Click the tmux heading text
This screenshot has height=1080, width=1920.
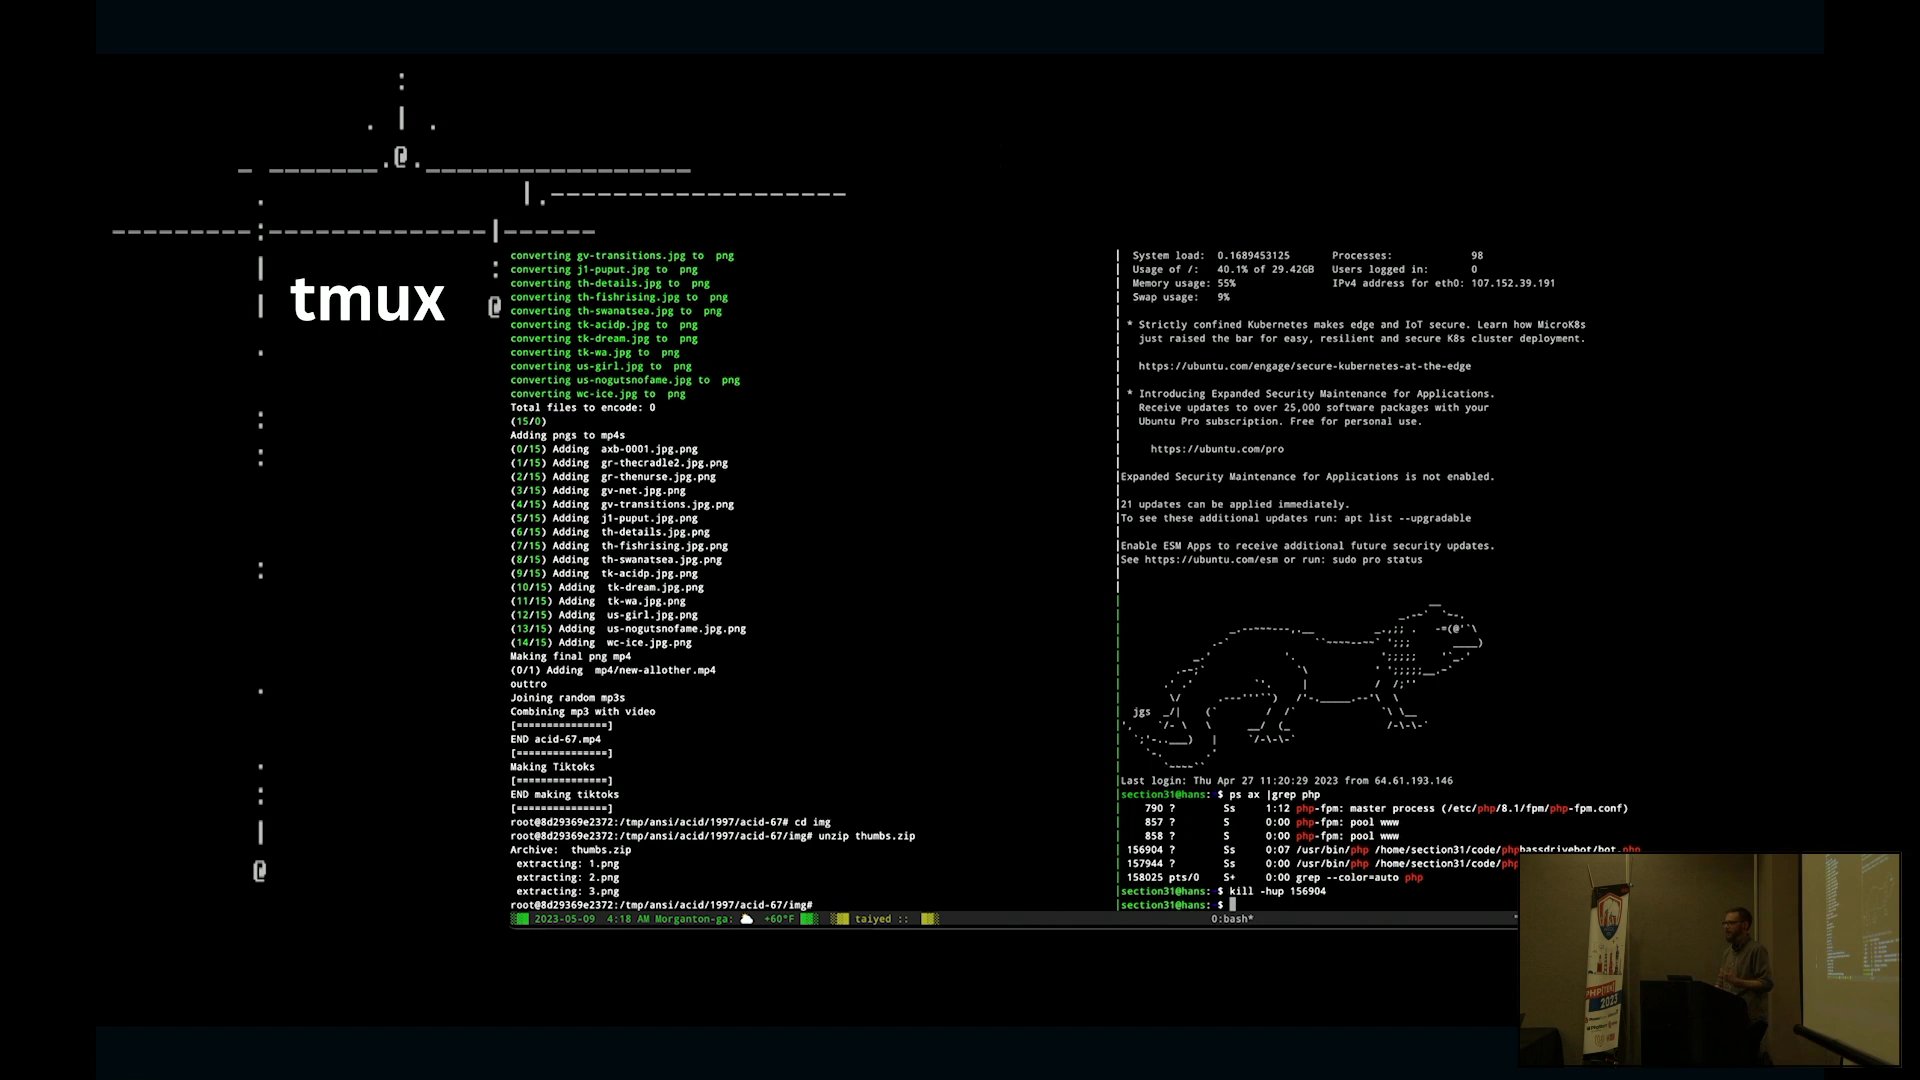(367, 299)
